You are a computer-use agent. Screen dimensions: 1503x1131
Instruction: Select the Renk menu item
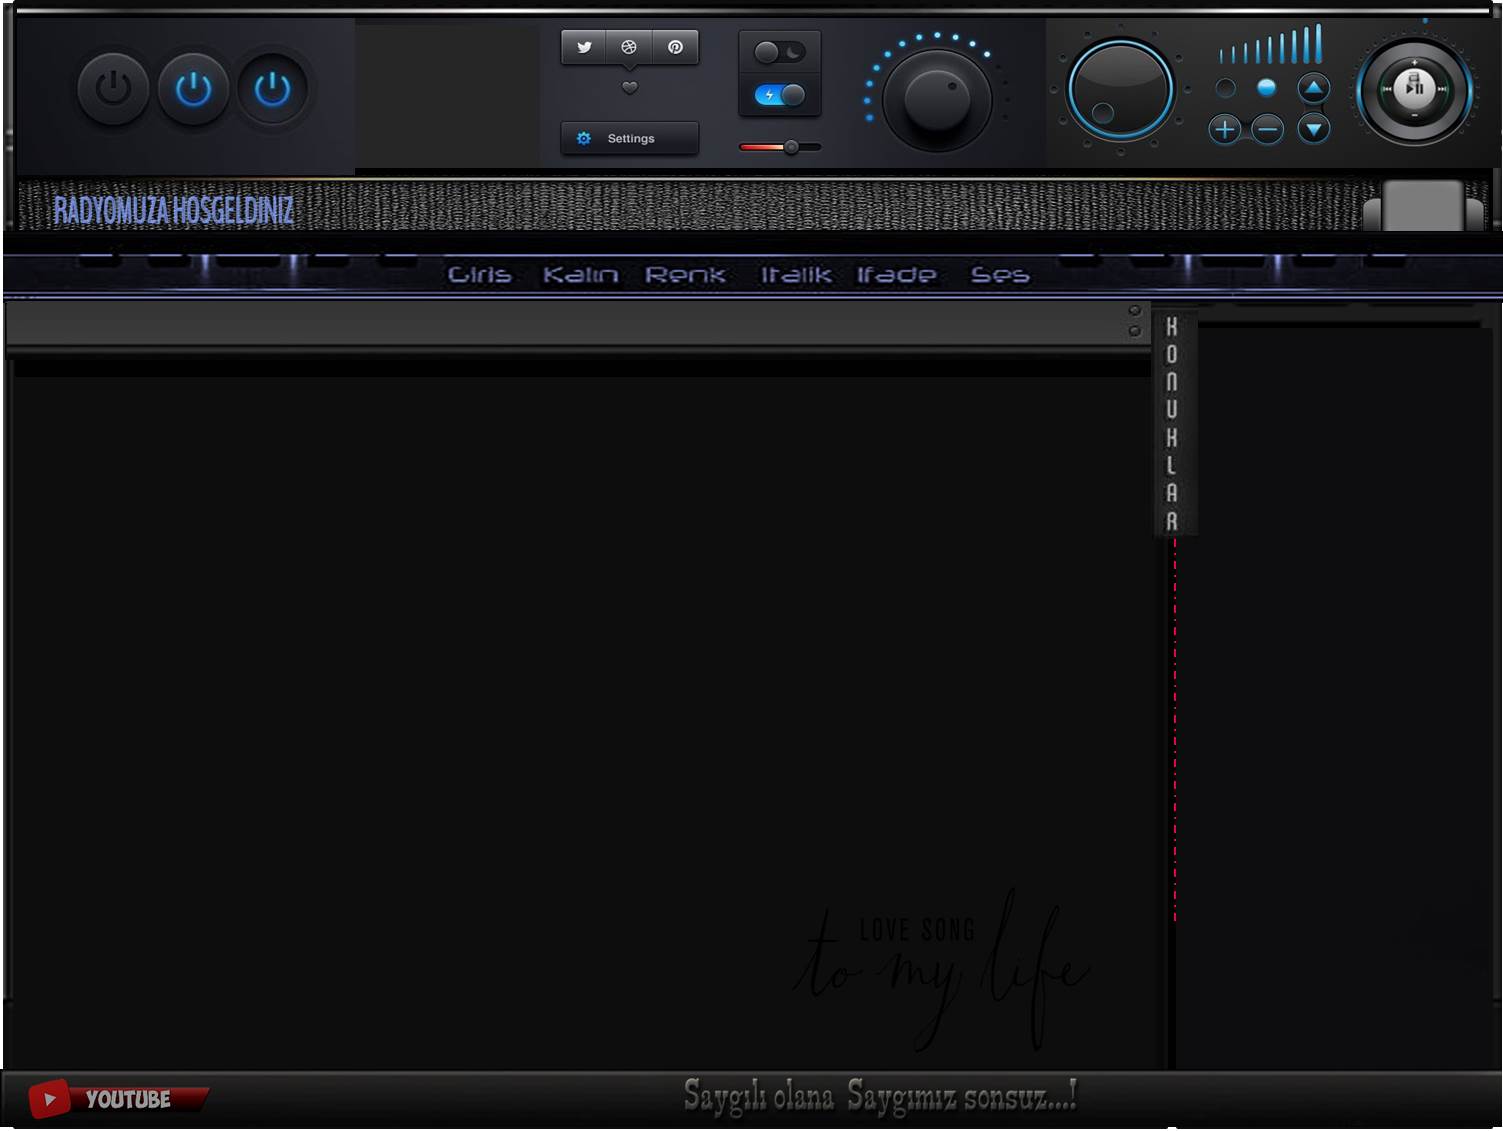[685, 275]
